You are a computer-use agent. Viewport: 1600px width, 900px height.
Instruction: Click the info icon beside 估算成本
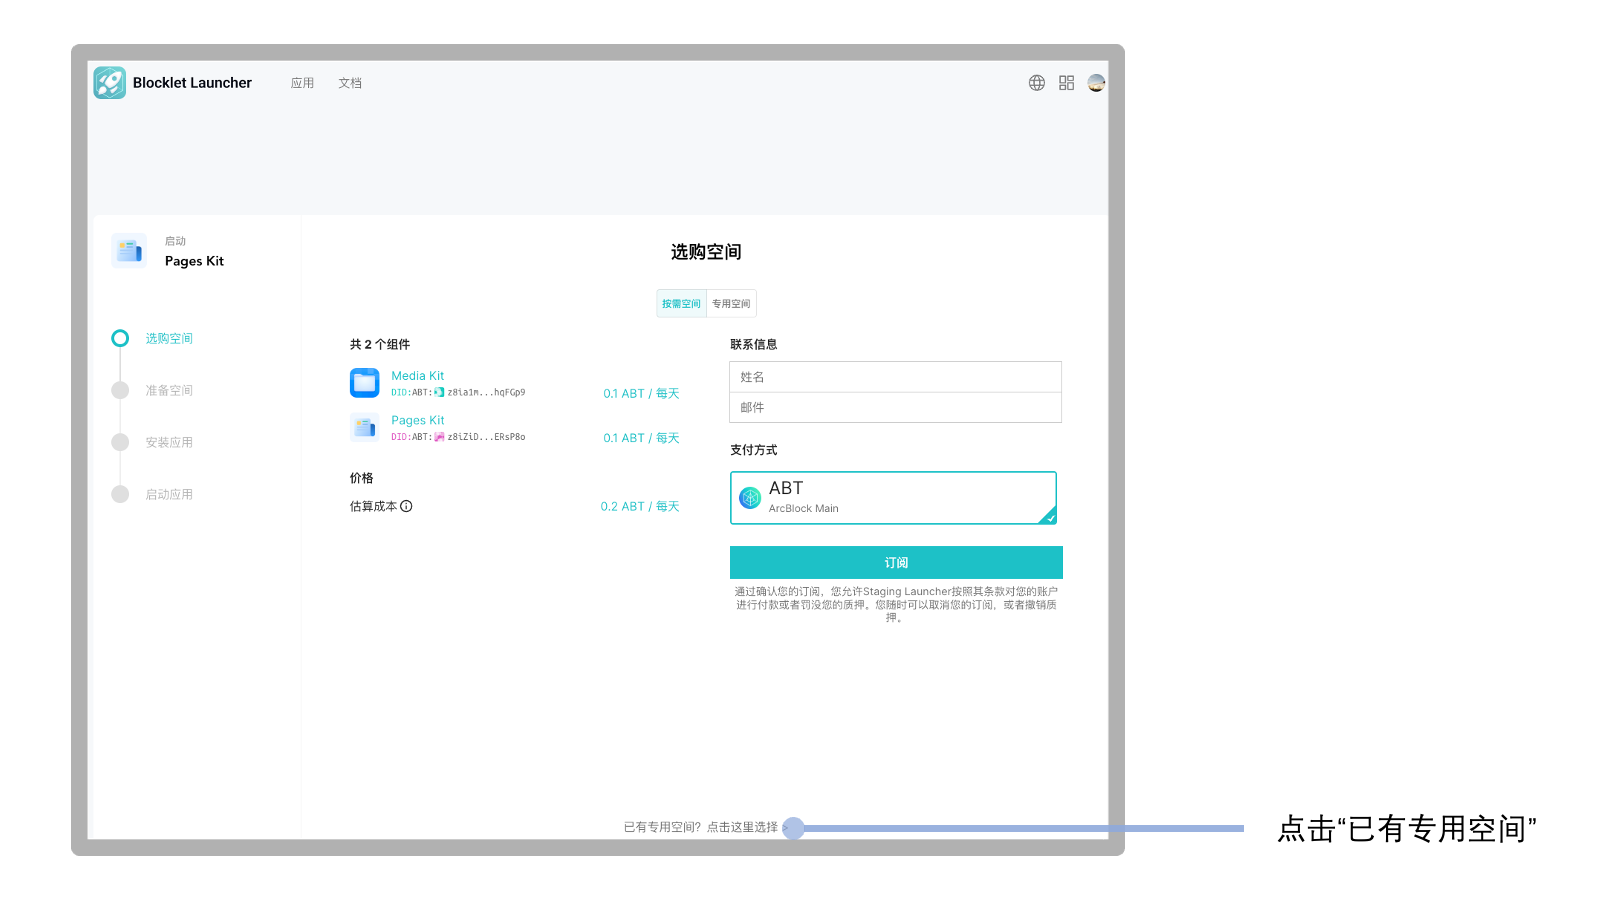(x=407, y=506)
